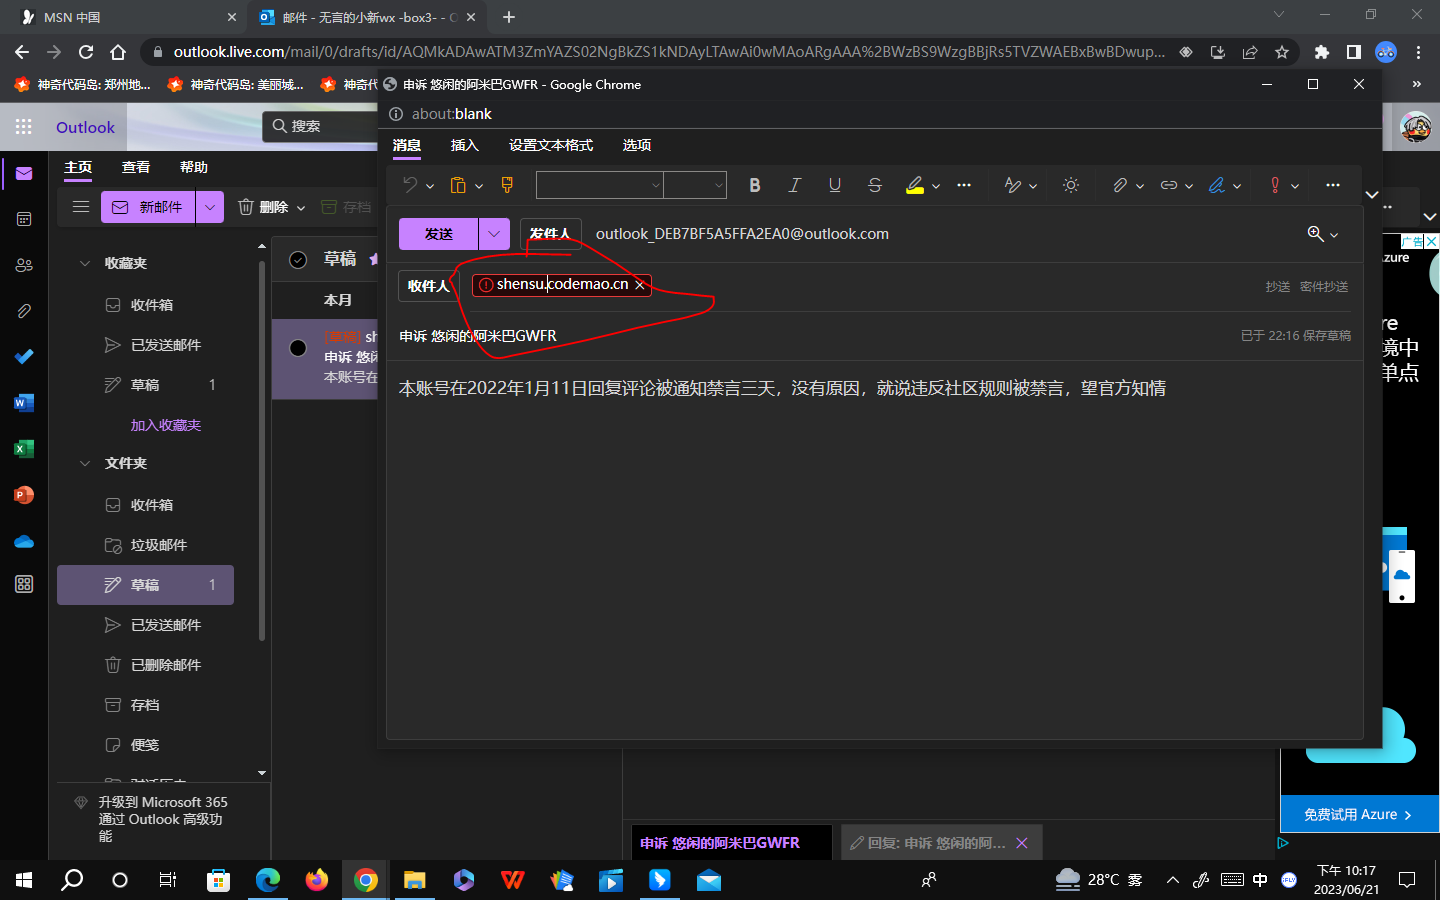Viewport: 1440px width, 900px height.
Task: Open Word from the Outlook left rail
Action: [24, 403]
